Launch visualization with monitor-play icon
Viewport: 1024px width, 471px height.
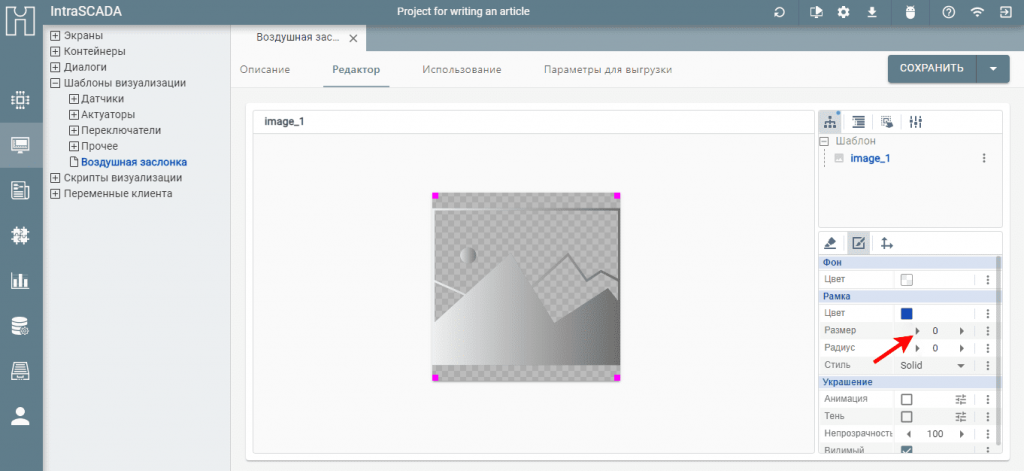point(816,12)
